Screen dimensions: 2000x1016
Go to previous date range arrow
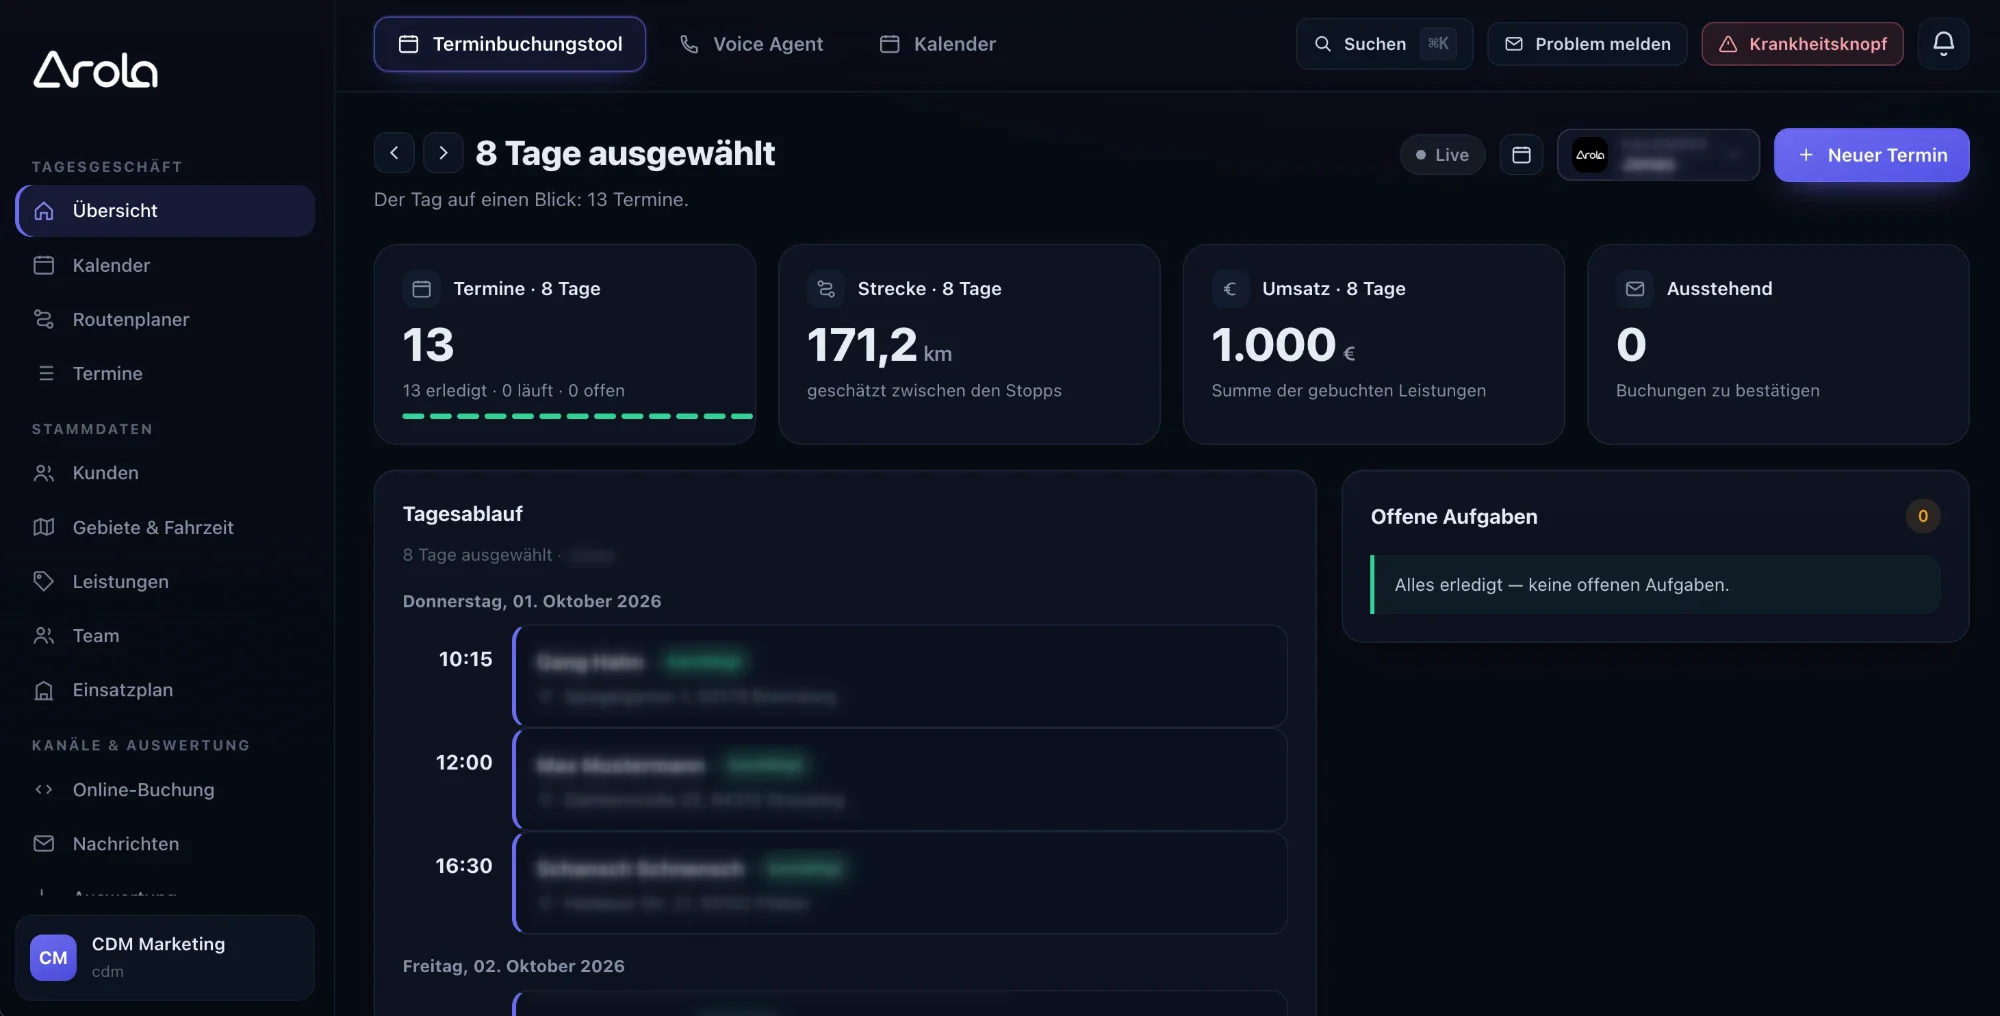coord(394,153)
